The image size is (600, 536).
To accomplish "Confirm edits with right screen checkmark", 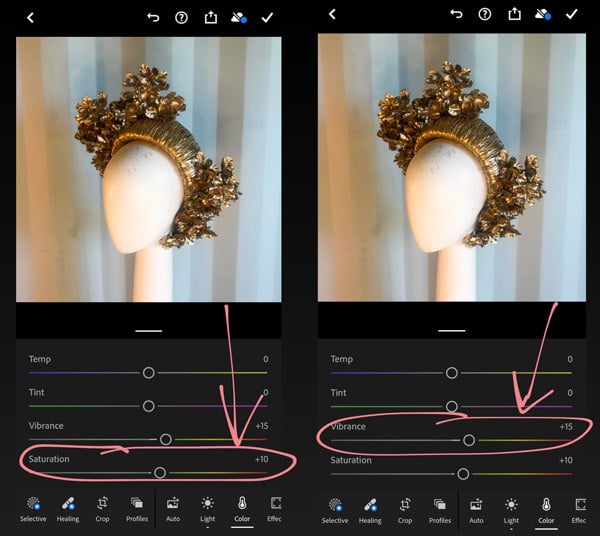I will pyautogui.click(x=571, y=15).
